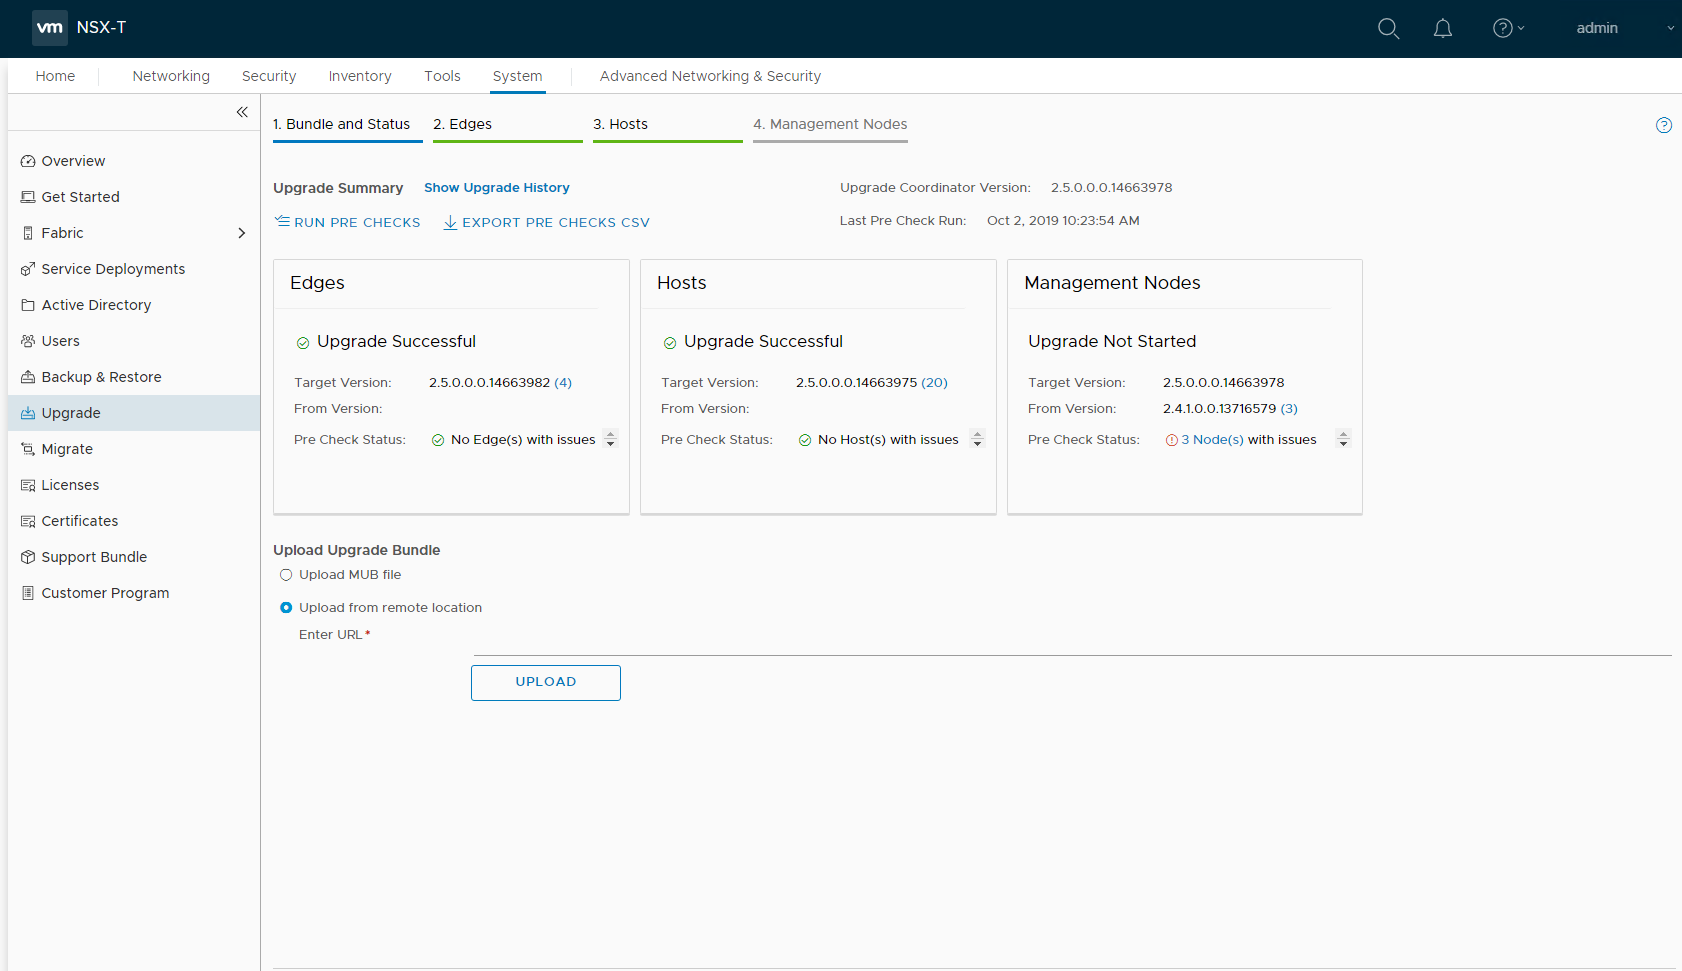Click the Certificates sidebar icon
1682x971 pixels.
point(28,521)
